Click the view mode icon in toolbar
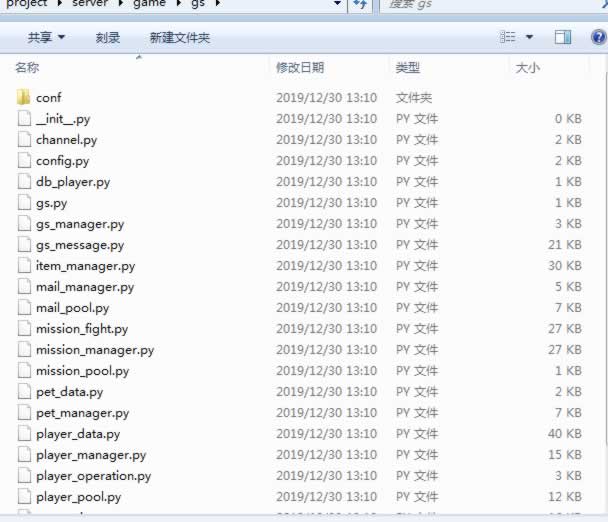The image size is (608, 522). pos(508,37)
